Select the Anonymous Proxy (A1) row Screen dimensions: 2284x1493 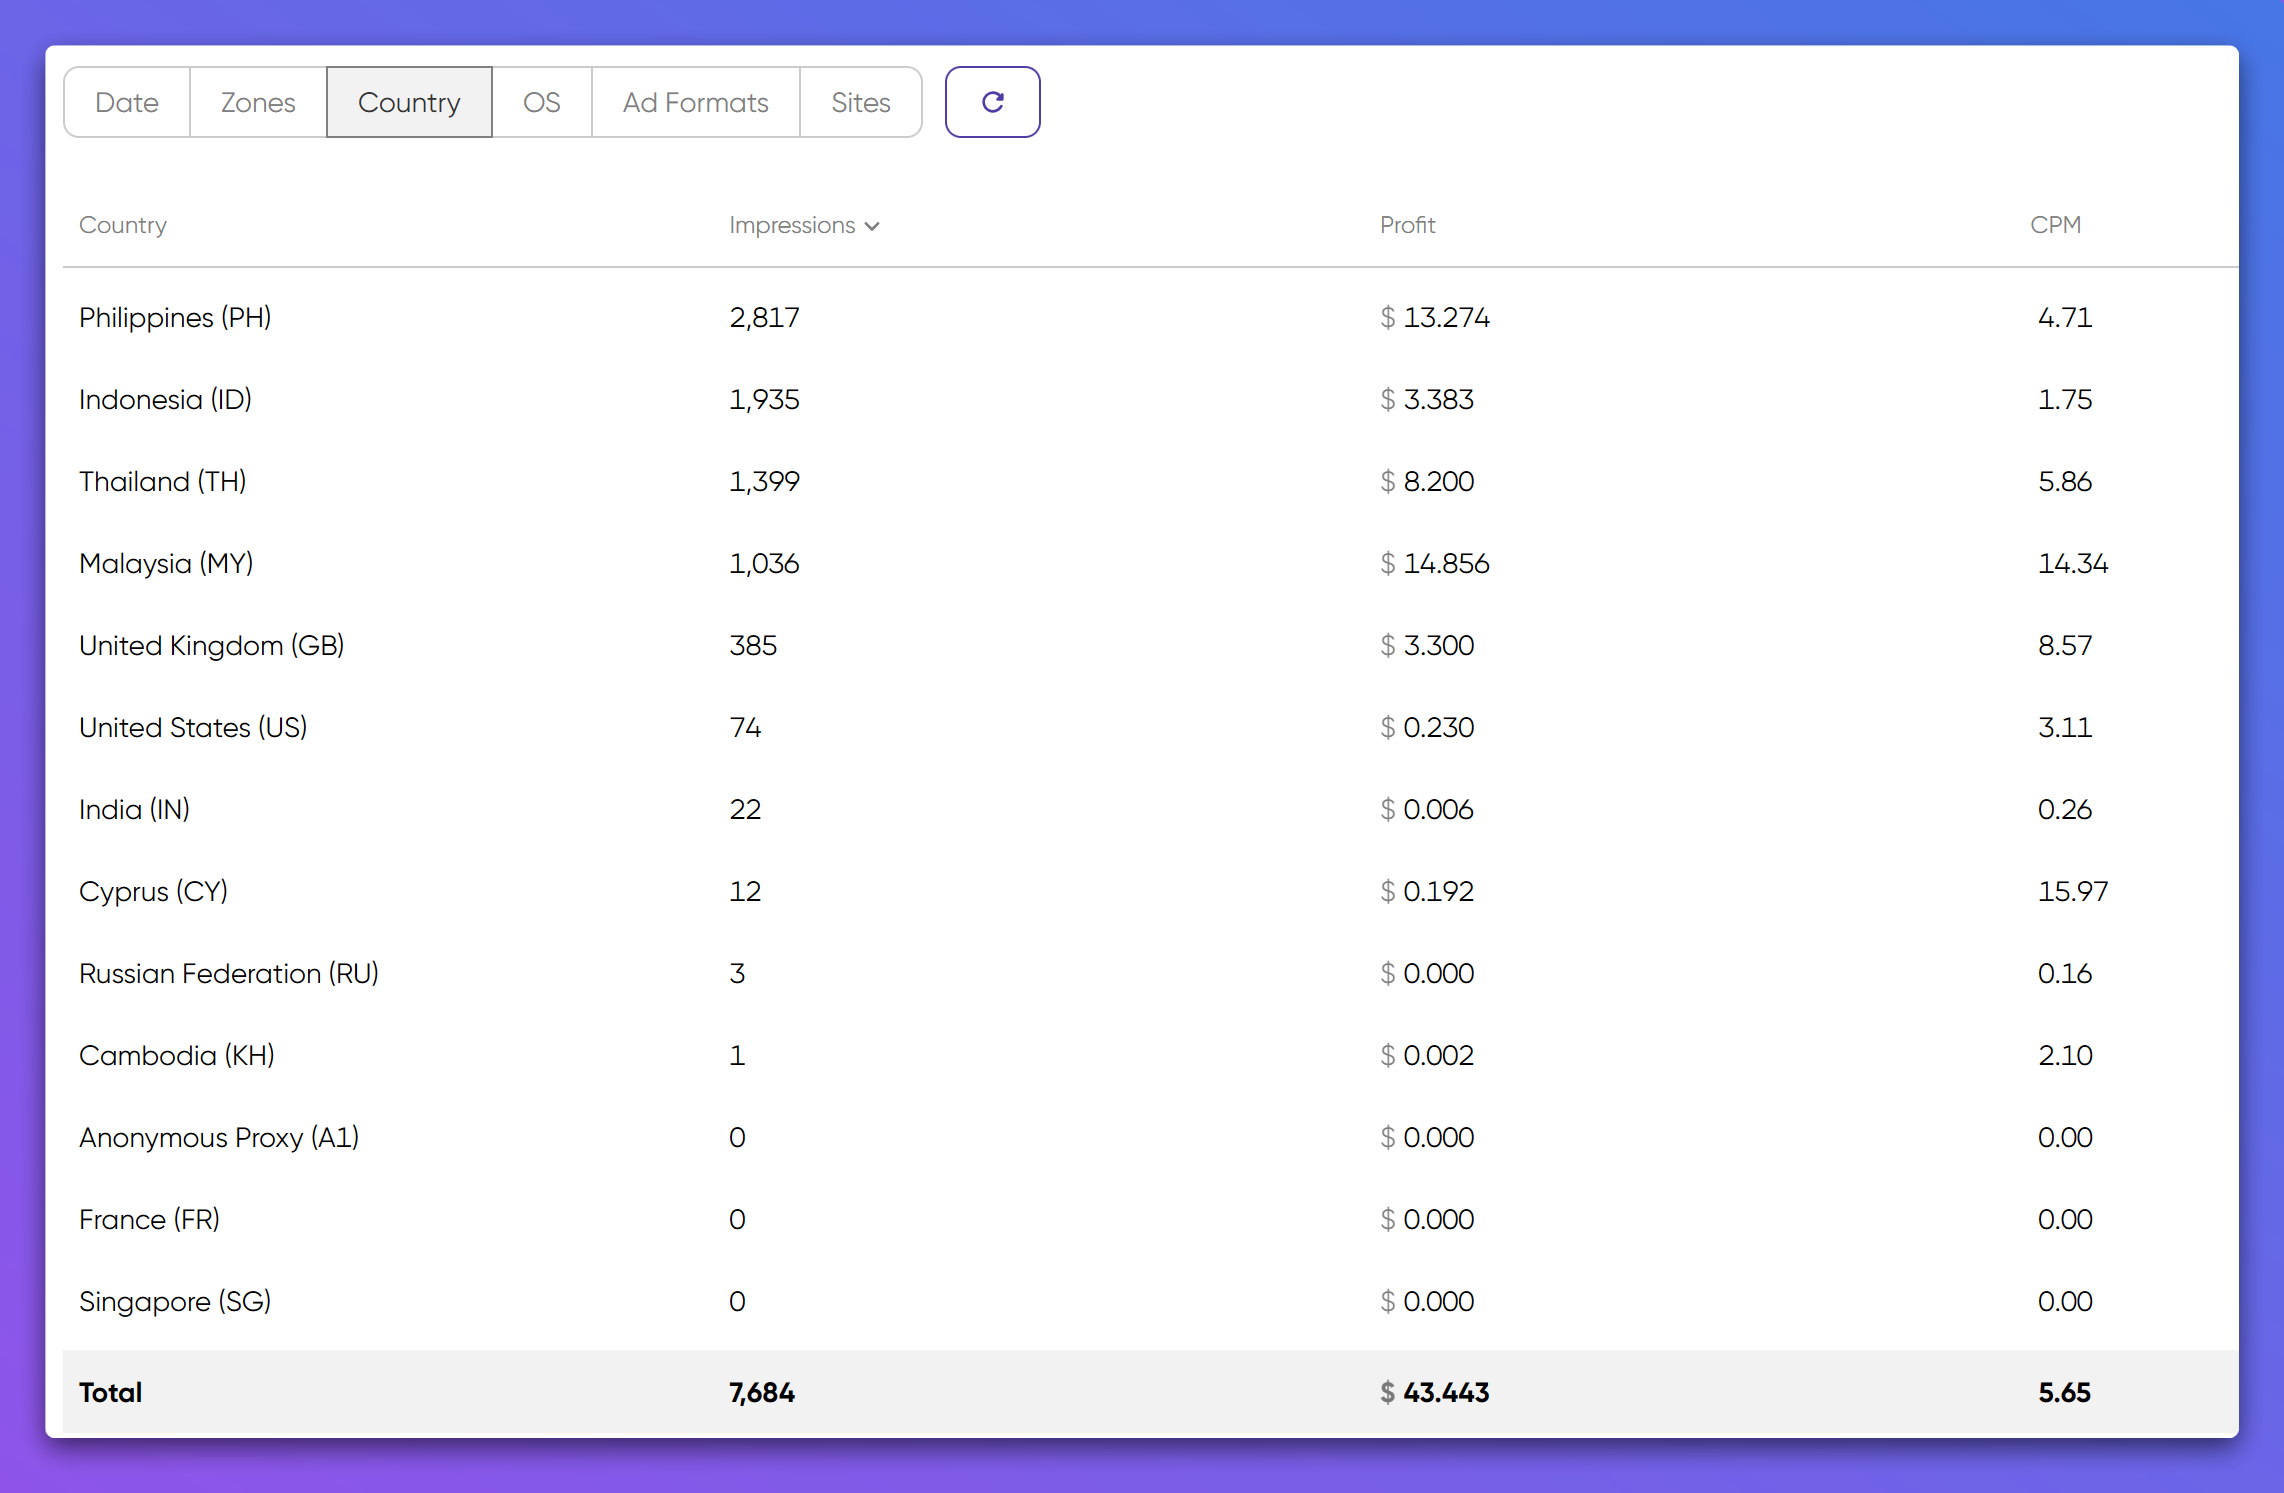(218, 1137)
